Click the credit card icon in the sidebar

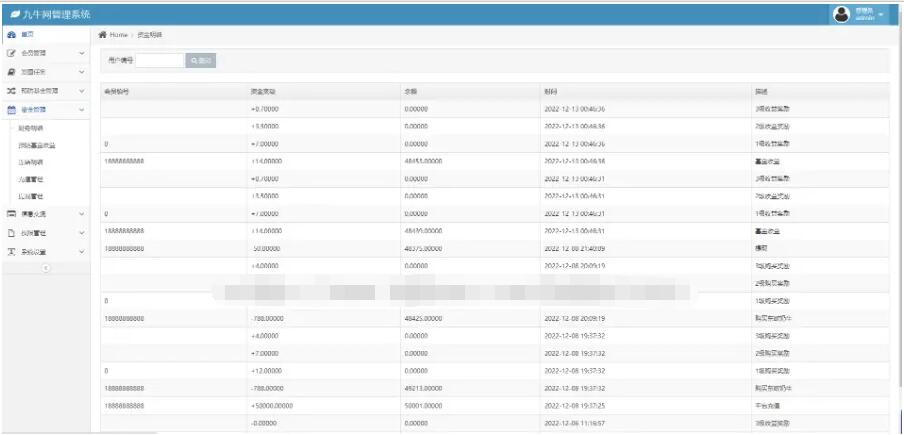coord(11,214)
